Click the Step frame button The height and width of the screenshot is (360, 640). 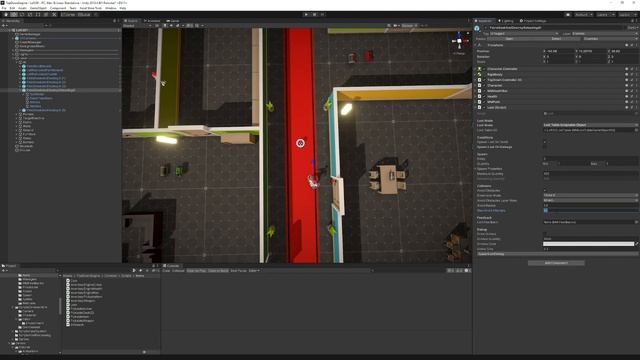tap(322, 15)
